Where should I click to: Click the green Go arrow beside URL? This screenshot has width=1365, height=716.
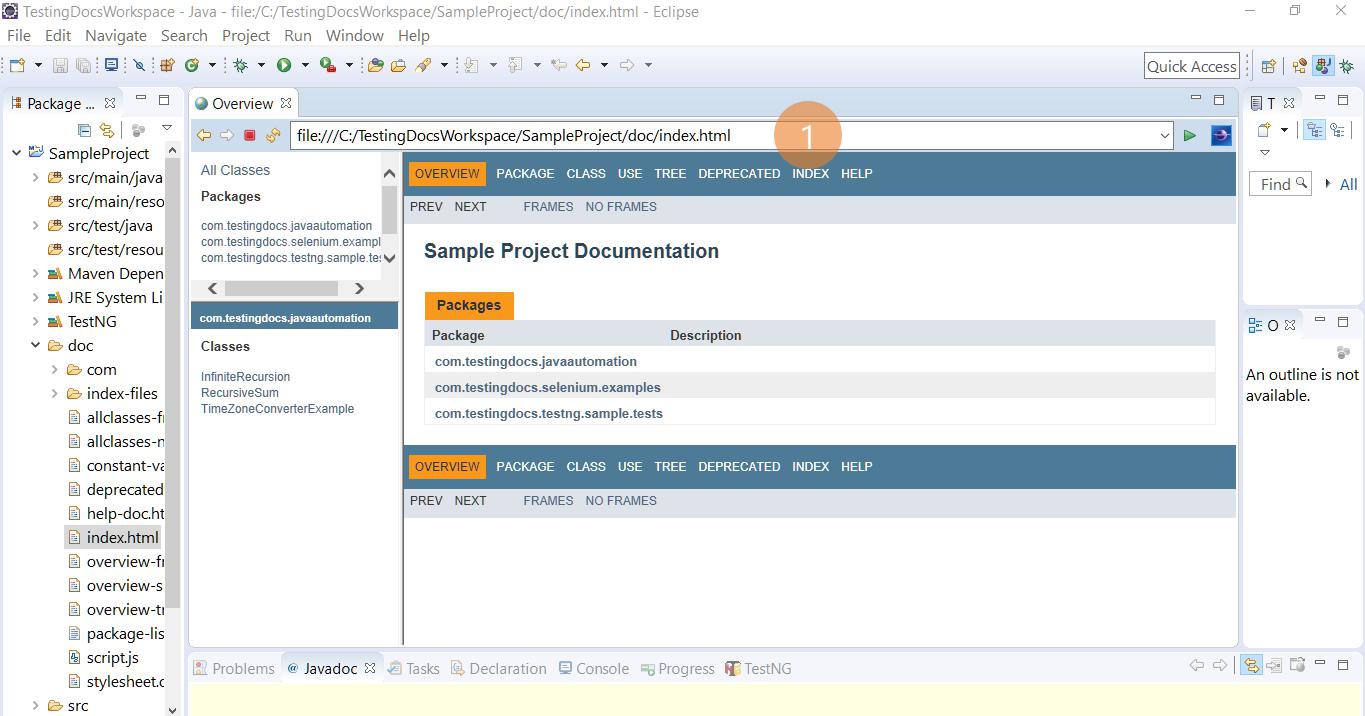1190,135
